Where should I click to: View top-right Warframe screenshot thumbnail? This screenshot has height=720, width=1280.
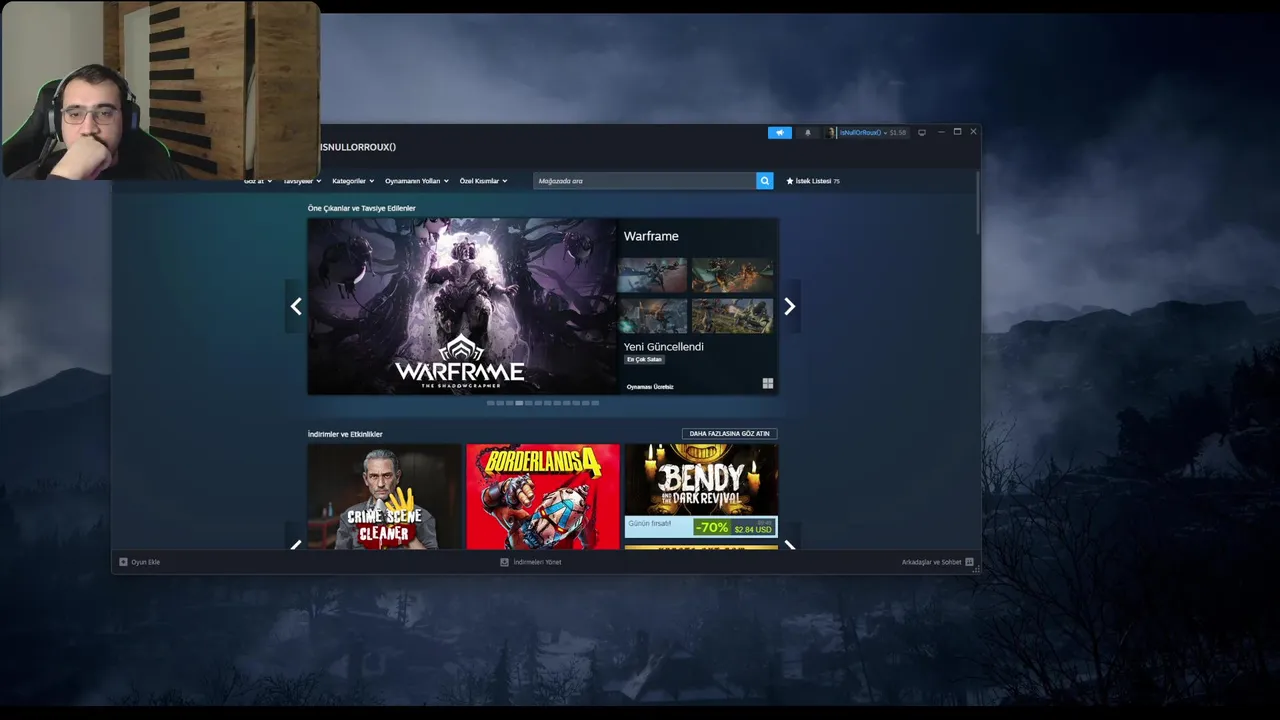pos(732,275)
